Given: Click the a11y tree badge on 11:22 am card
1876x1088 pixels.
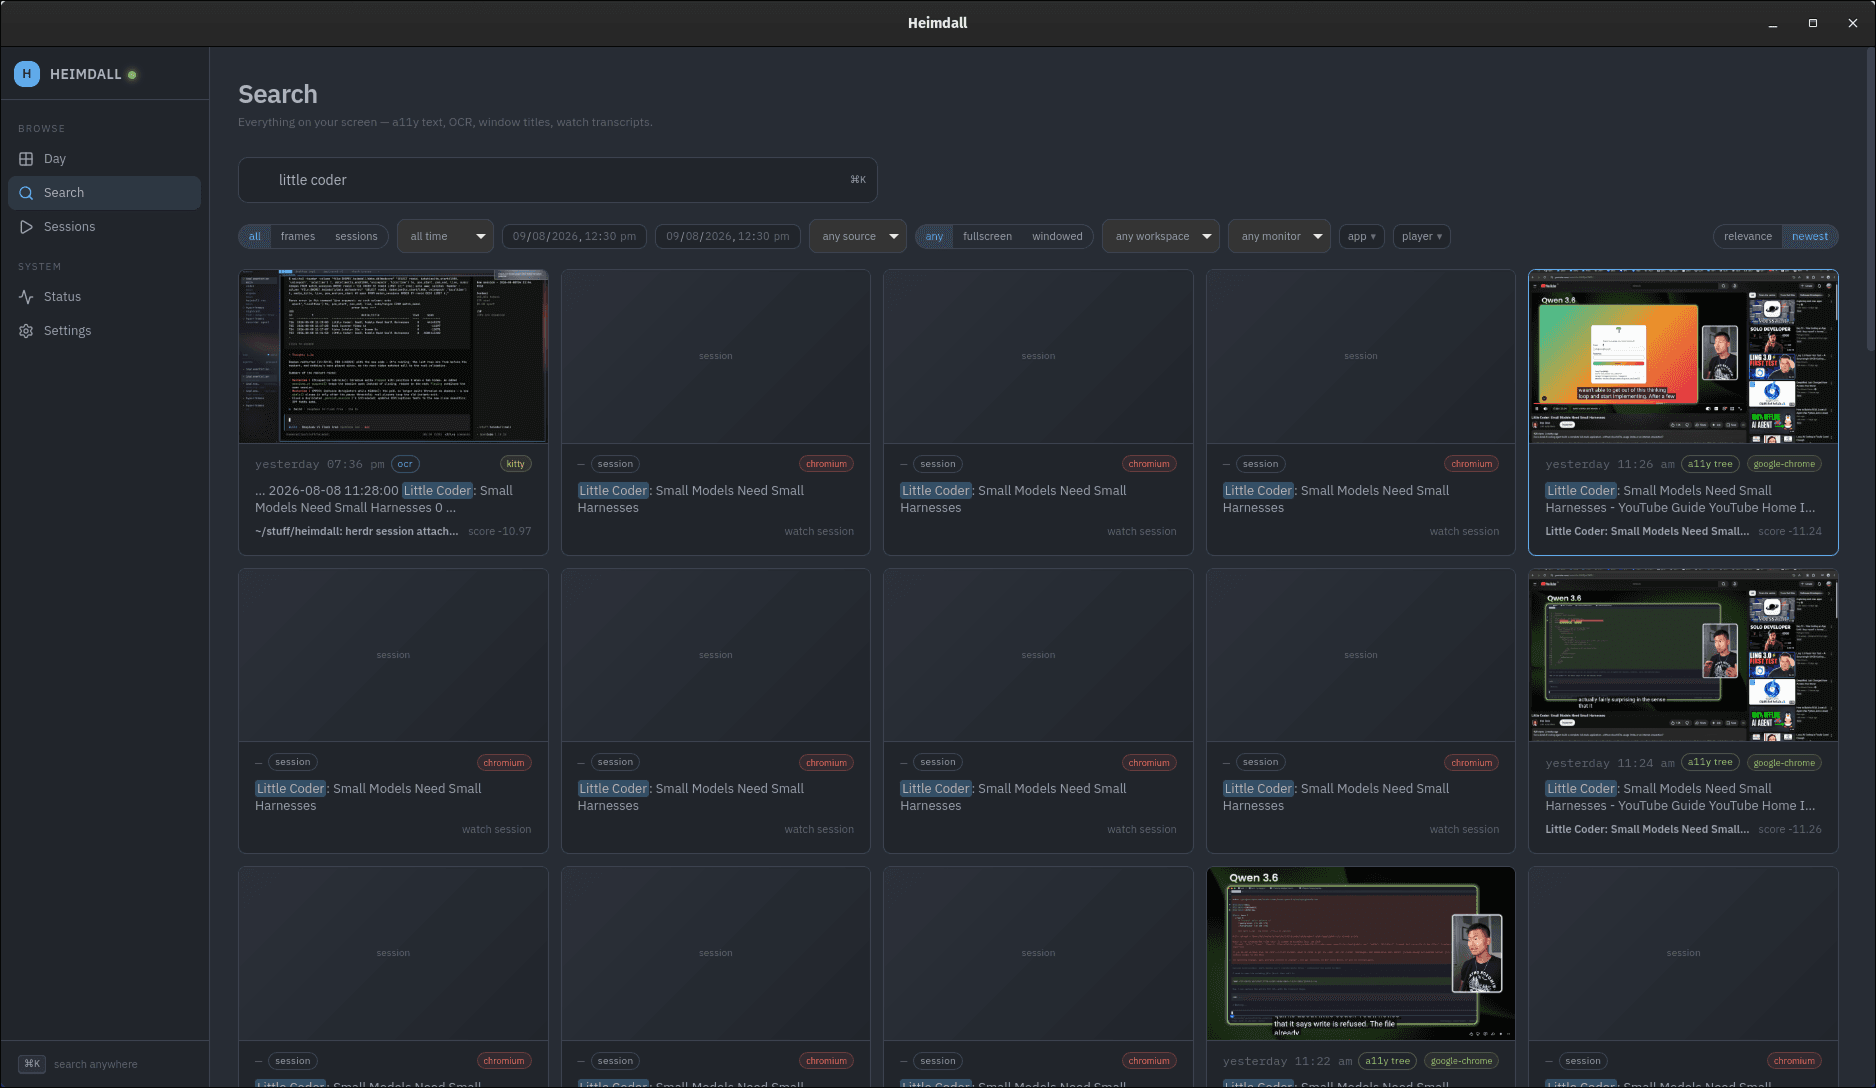Looking at the screenshot, I should (x=1387, y=1061).
